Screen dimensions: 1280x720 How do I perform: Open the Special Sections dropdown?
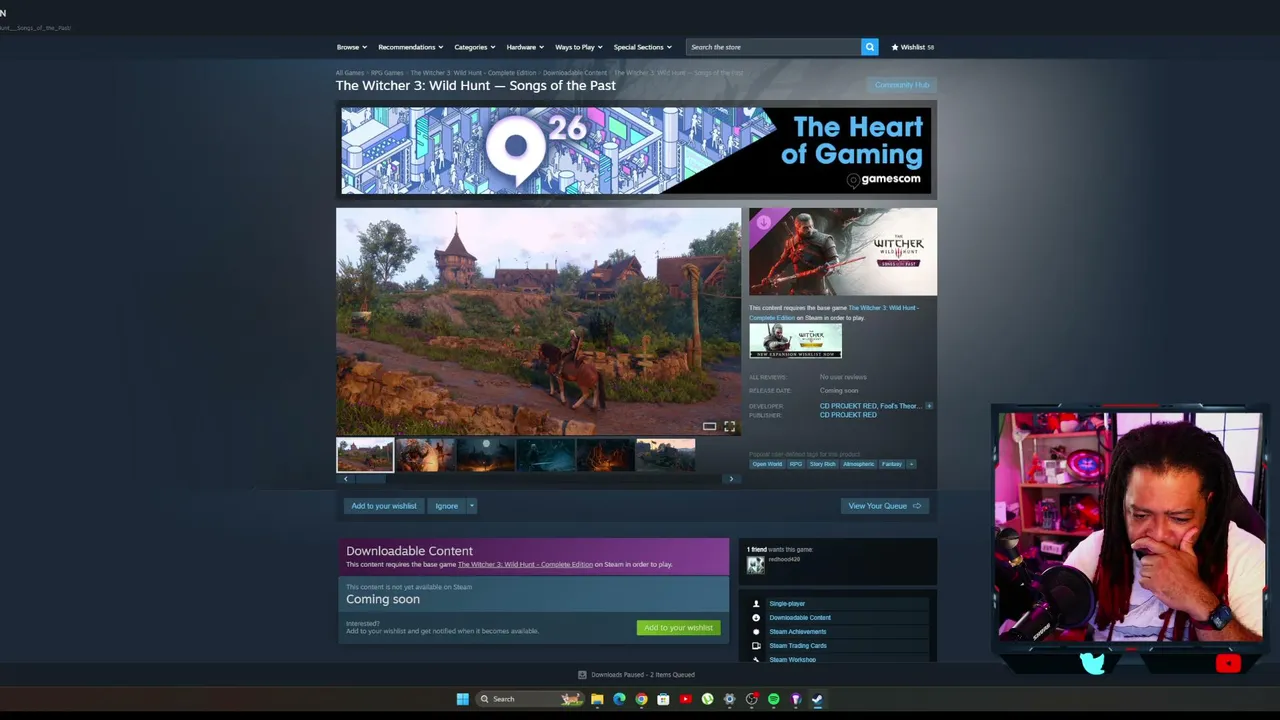click(x=643, y=47)
